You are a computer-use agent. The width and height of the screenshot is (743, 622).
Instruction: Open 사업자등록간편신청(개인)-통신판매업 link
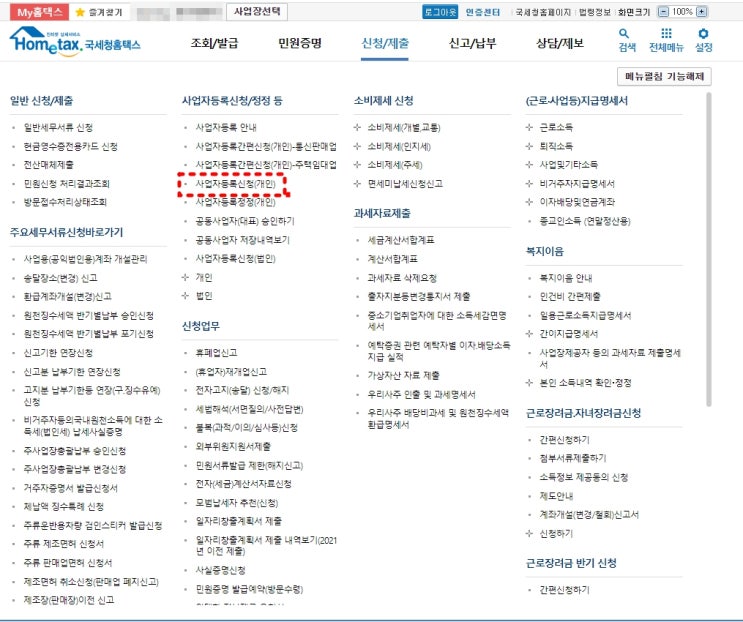[266, 146]
